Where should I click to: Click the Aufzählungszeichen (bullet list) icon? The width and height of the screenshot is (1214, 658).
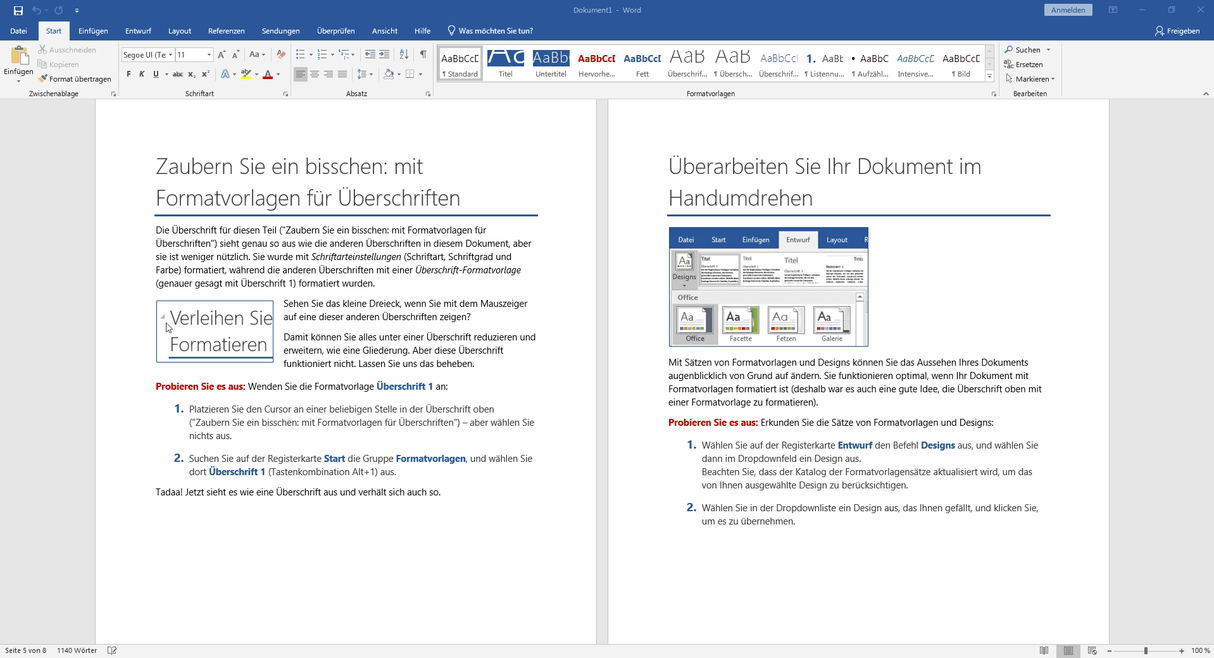pyautogui.click(x=302, y=54)
